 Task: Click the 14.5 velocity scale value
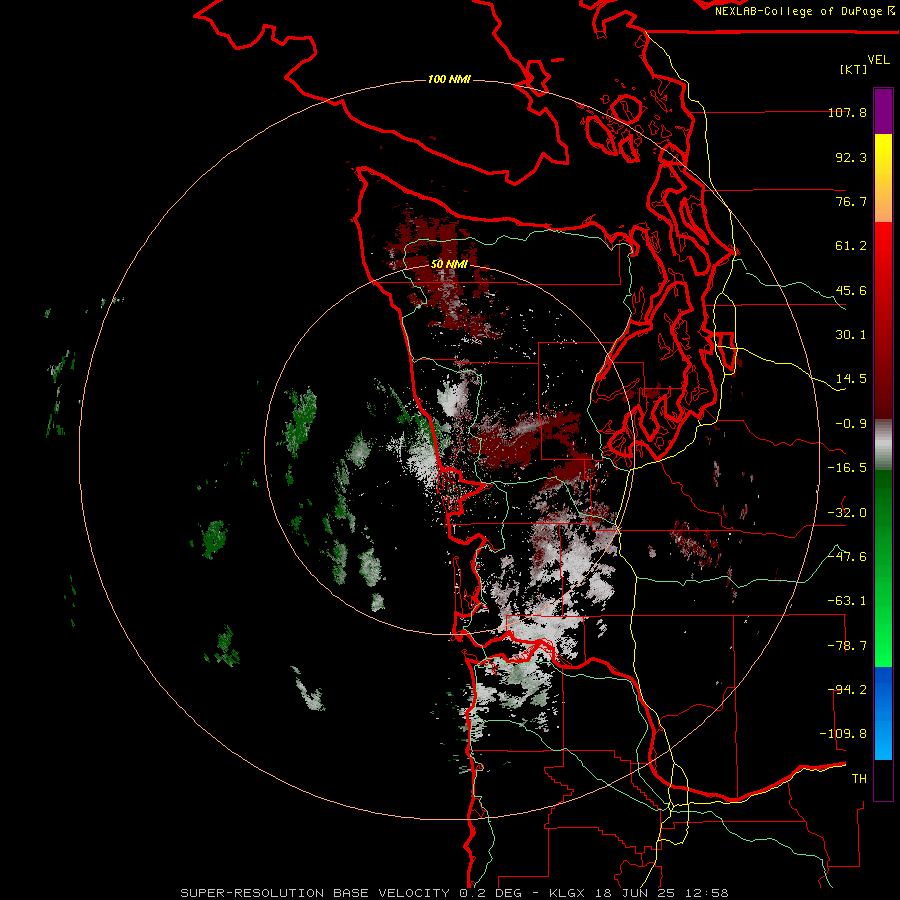pyautogui.click(x=851, y=379)
